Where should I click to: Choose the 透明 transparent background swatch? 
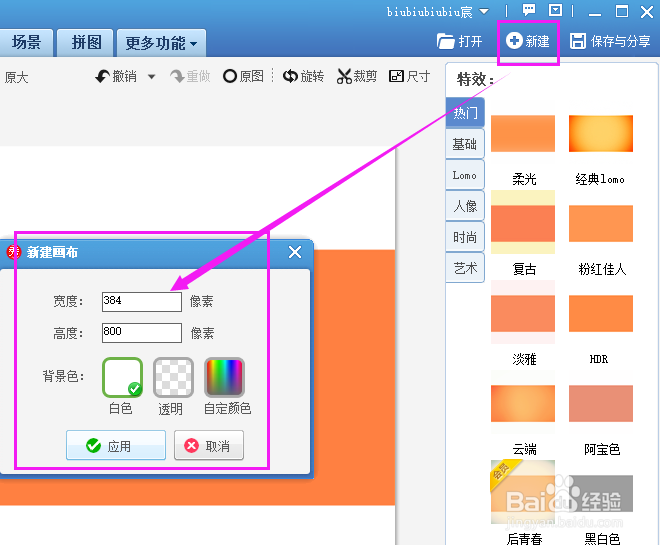(173, 378)
